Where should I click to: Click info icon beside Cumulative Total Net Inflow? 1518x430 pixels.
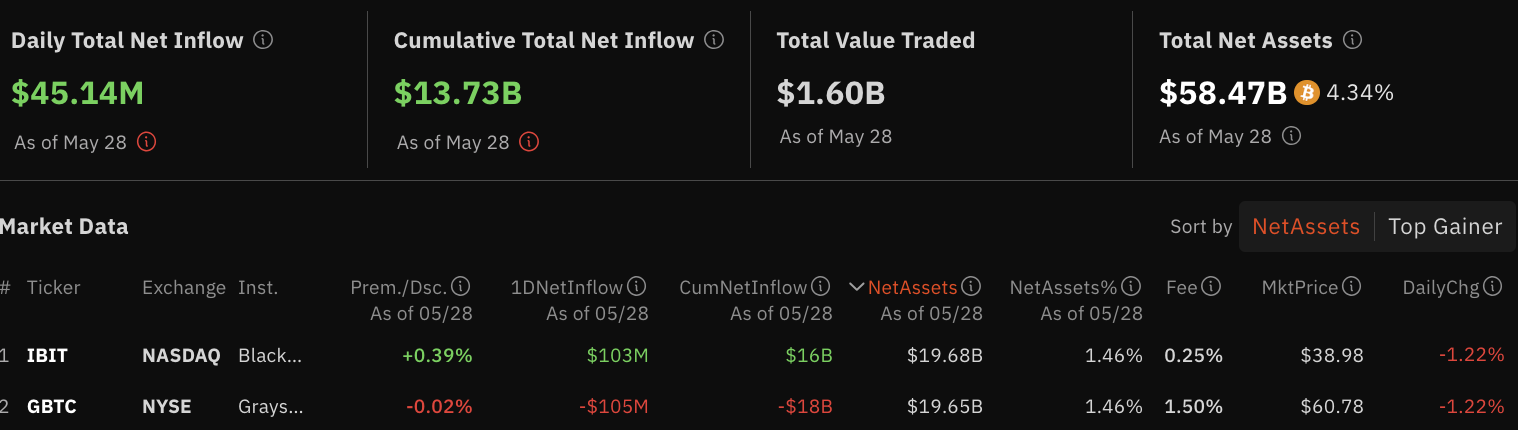(714, 40)
